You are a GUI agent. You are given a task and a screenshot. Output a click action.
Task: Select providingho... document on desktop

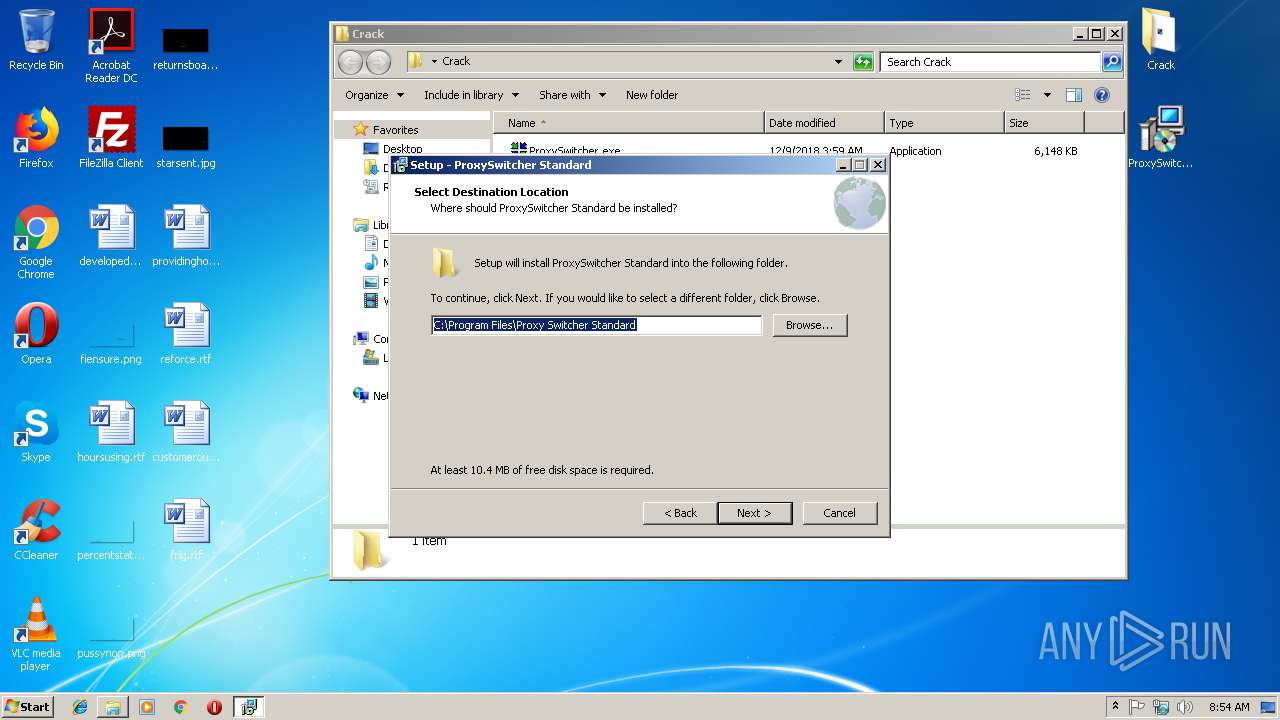186,236
